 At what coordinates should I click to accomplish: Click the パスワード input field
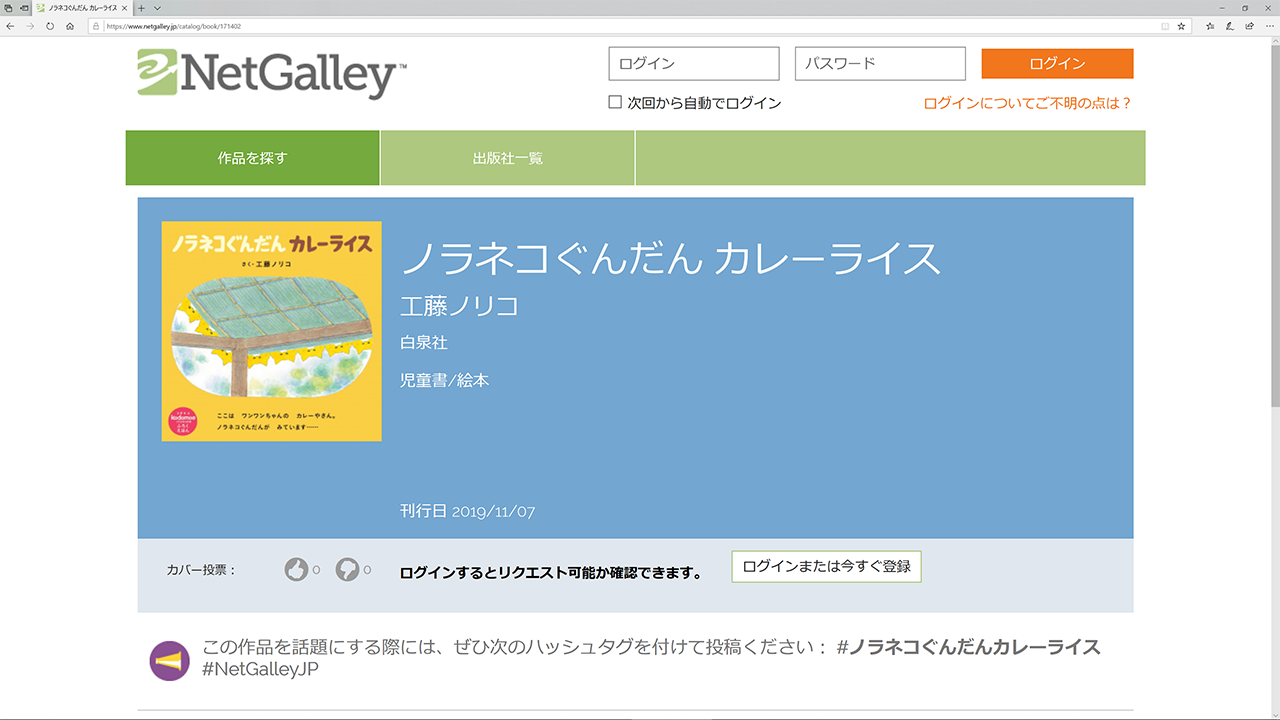click(x=880, y=63)
